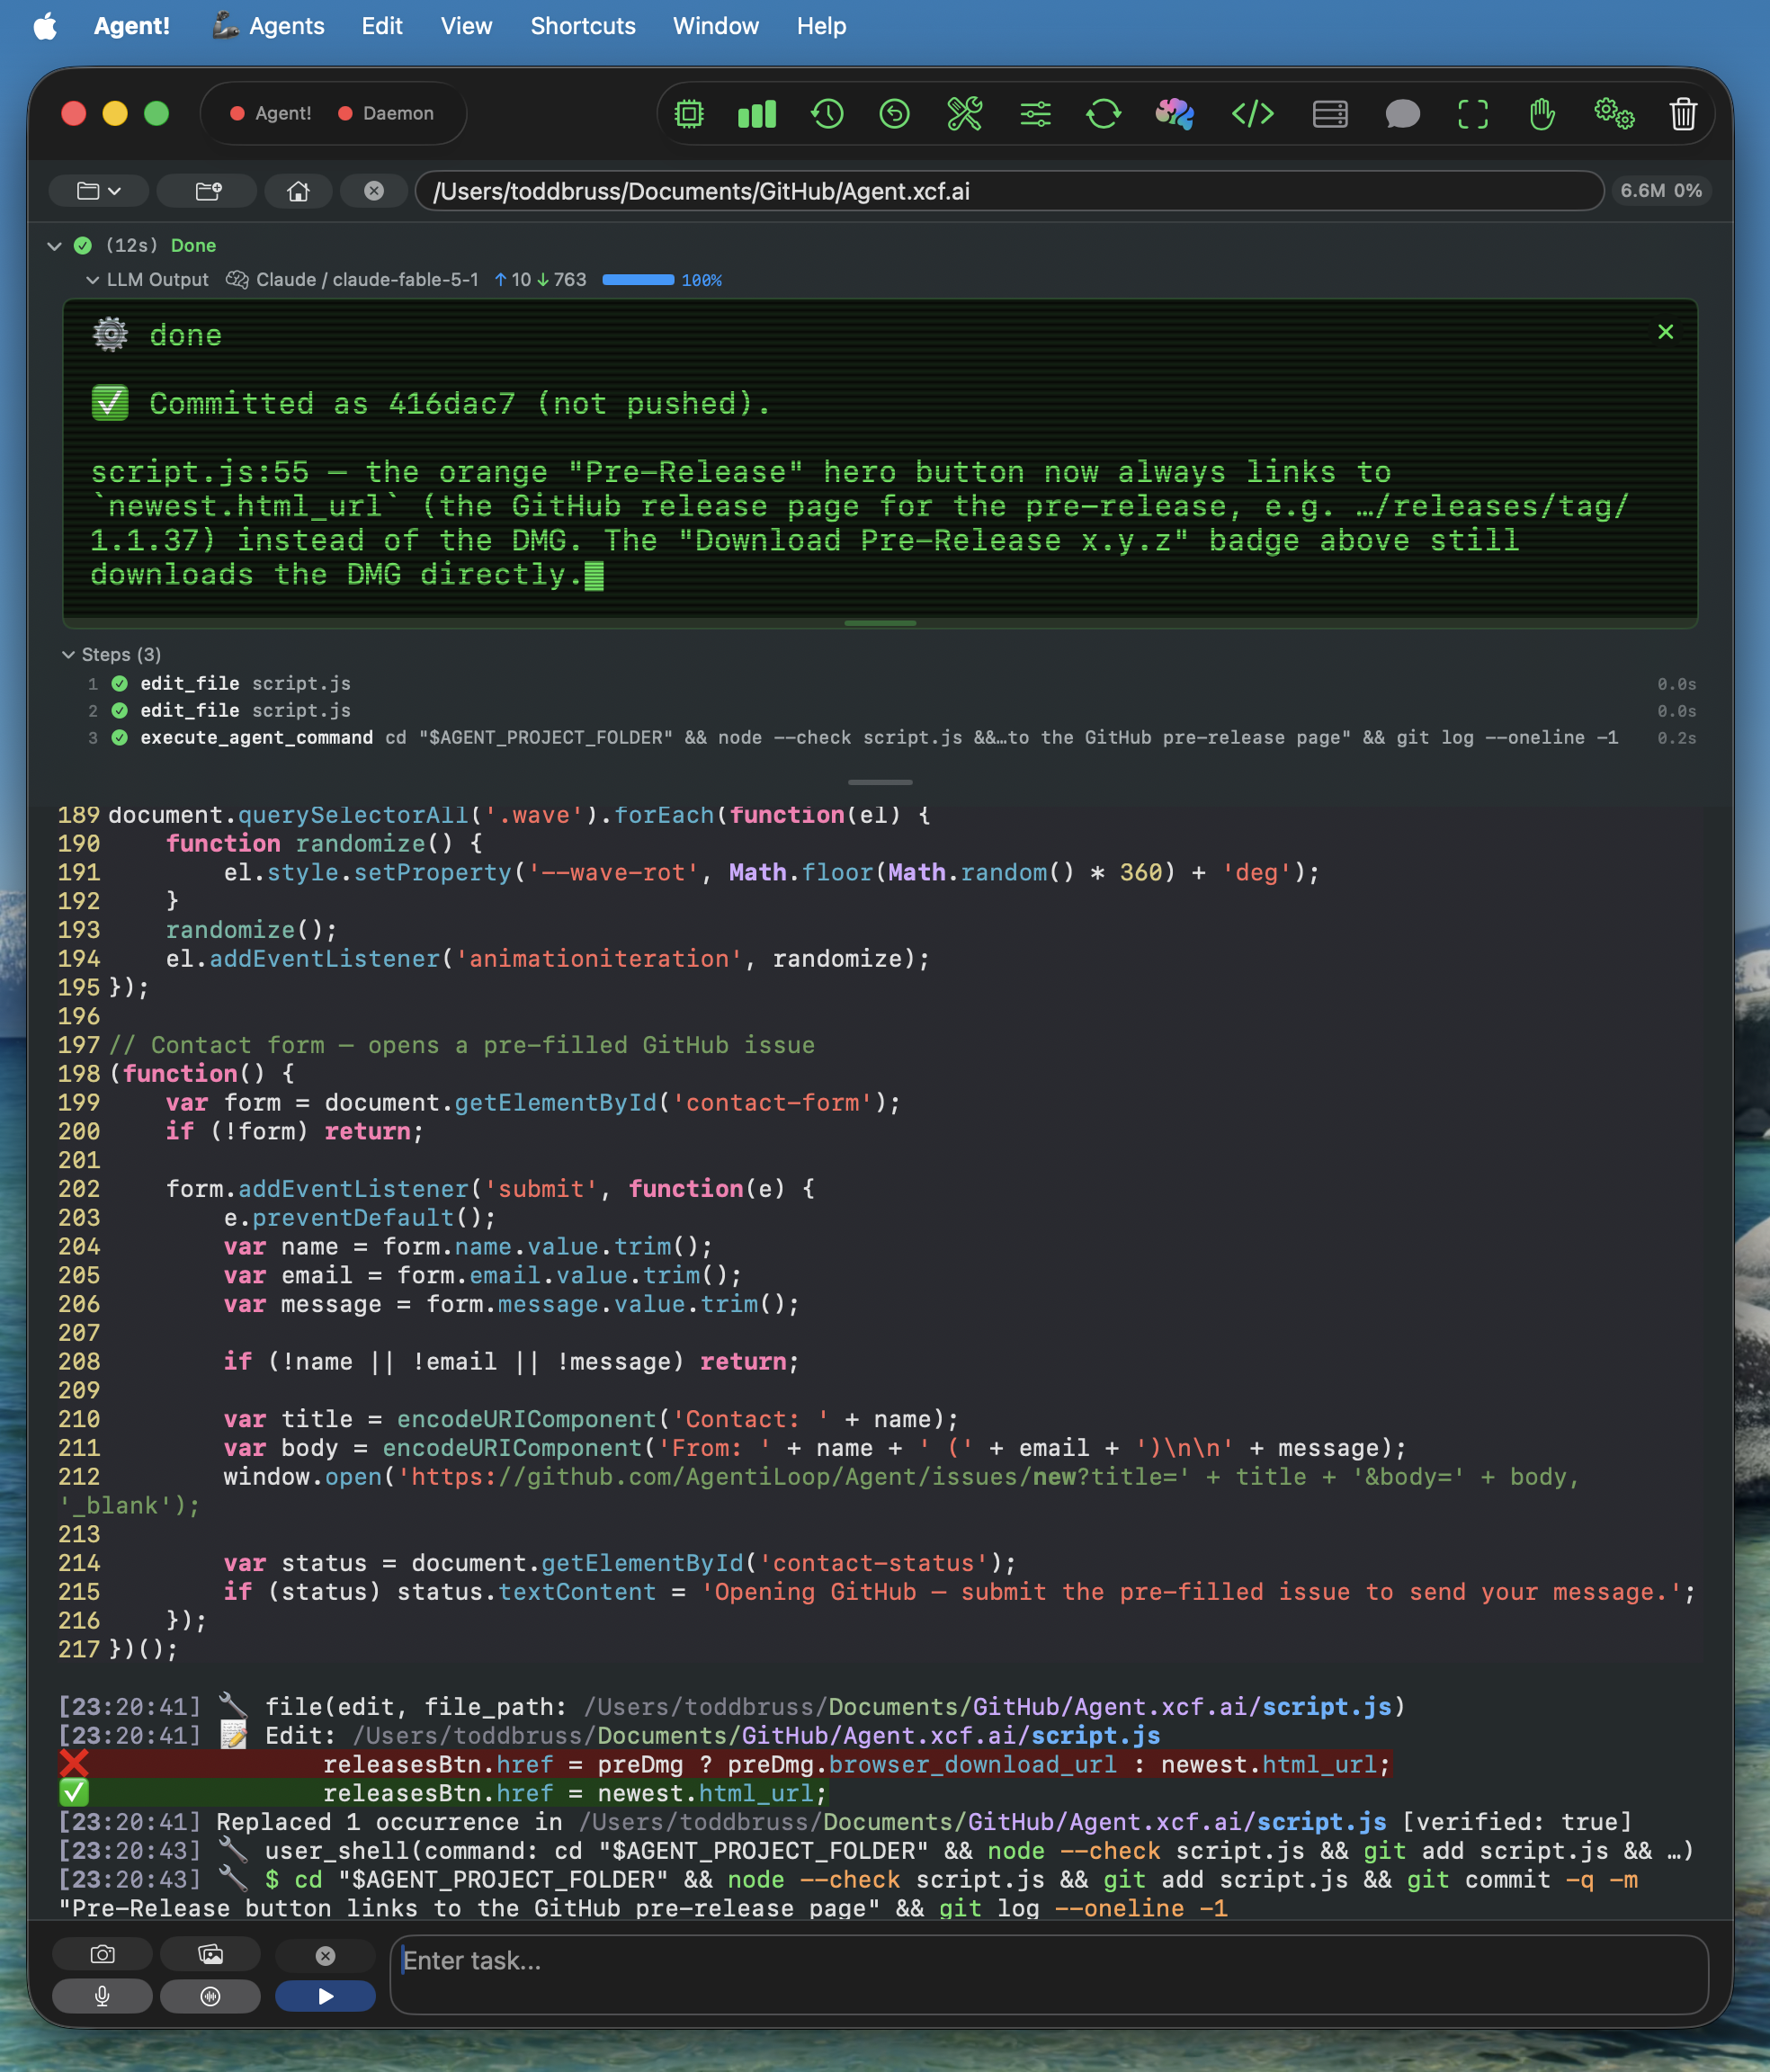Click the 100% blue progress bar
This screenshot has width=1770, height=2072.
point(638,280)
